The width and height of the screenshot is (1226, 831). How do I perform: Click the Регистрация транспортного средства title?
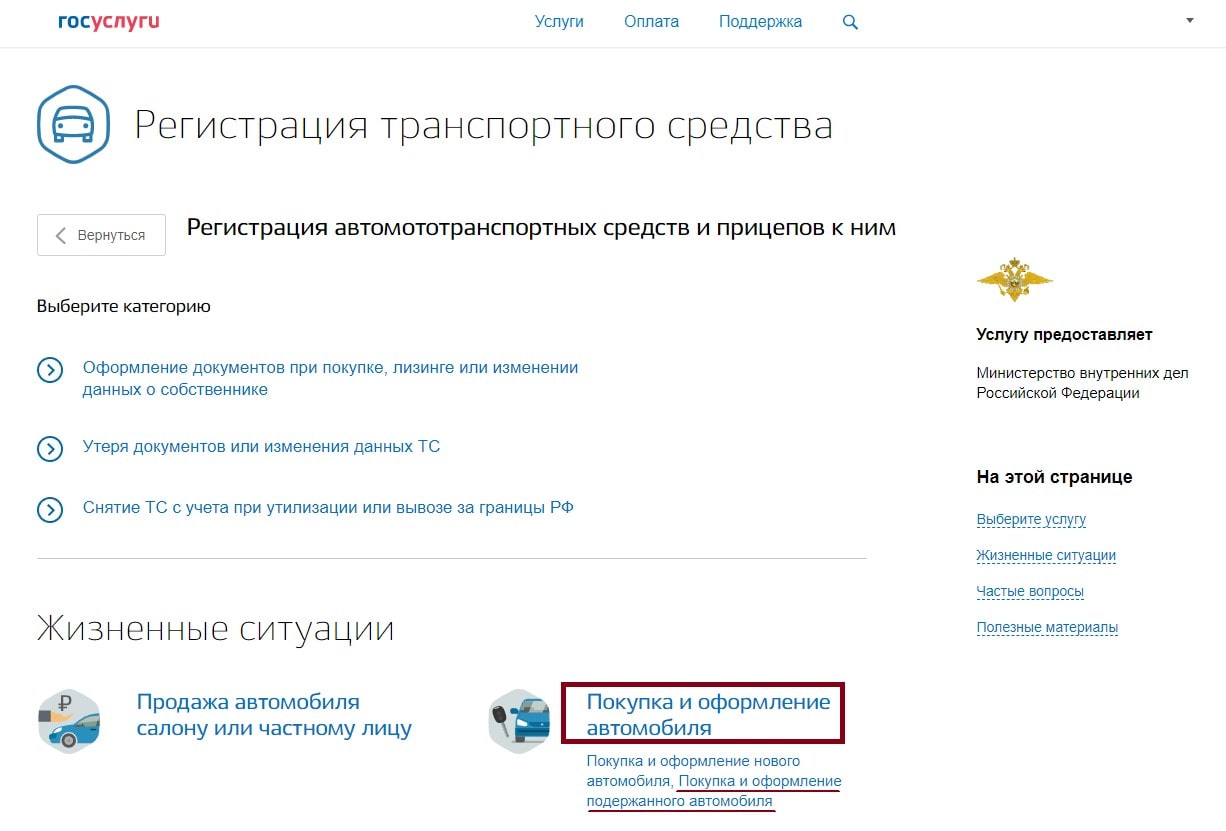(x=484, y=127)
